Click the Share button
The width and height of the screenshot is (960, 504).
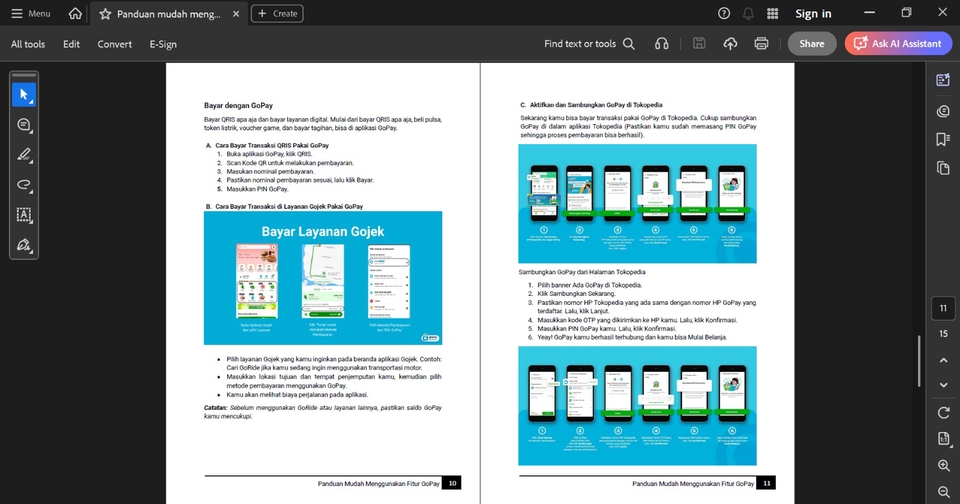811,44
